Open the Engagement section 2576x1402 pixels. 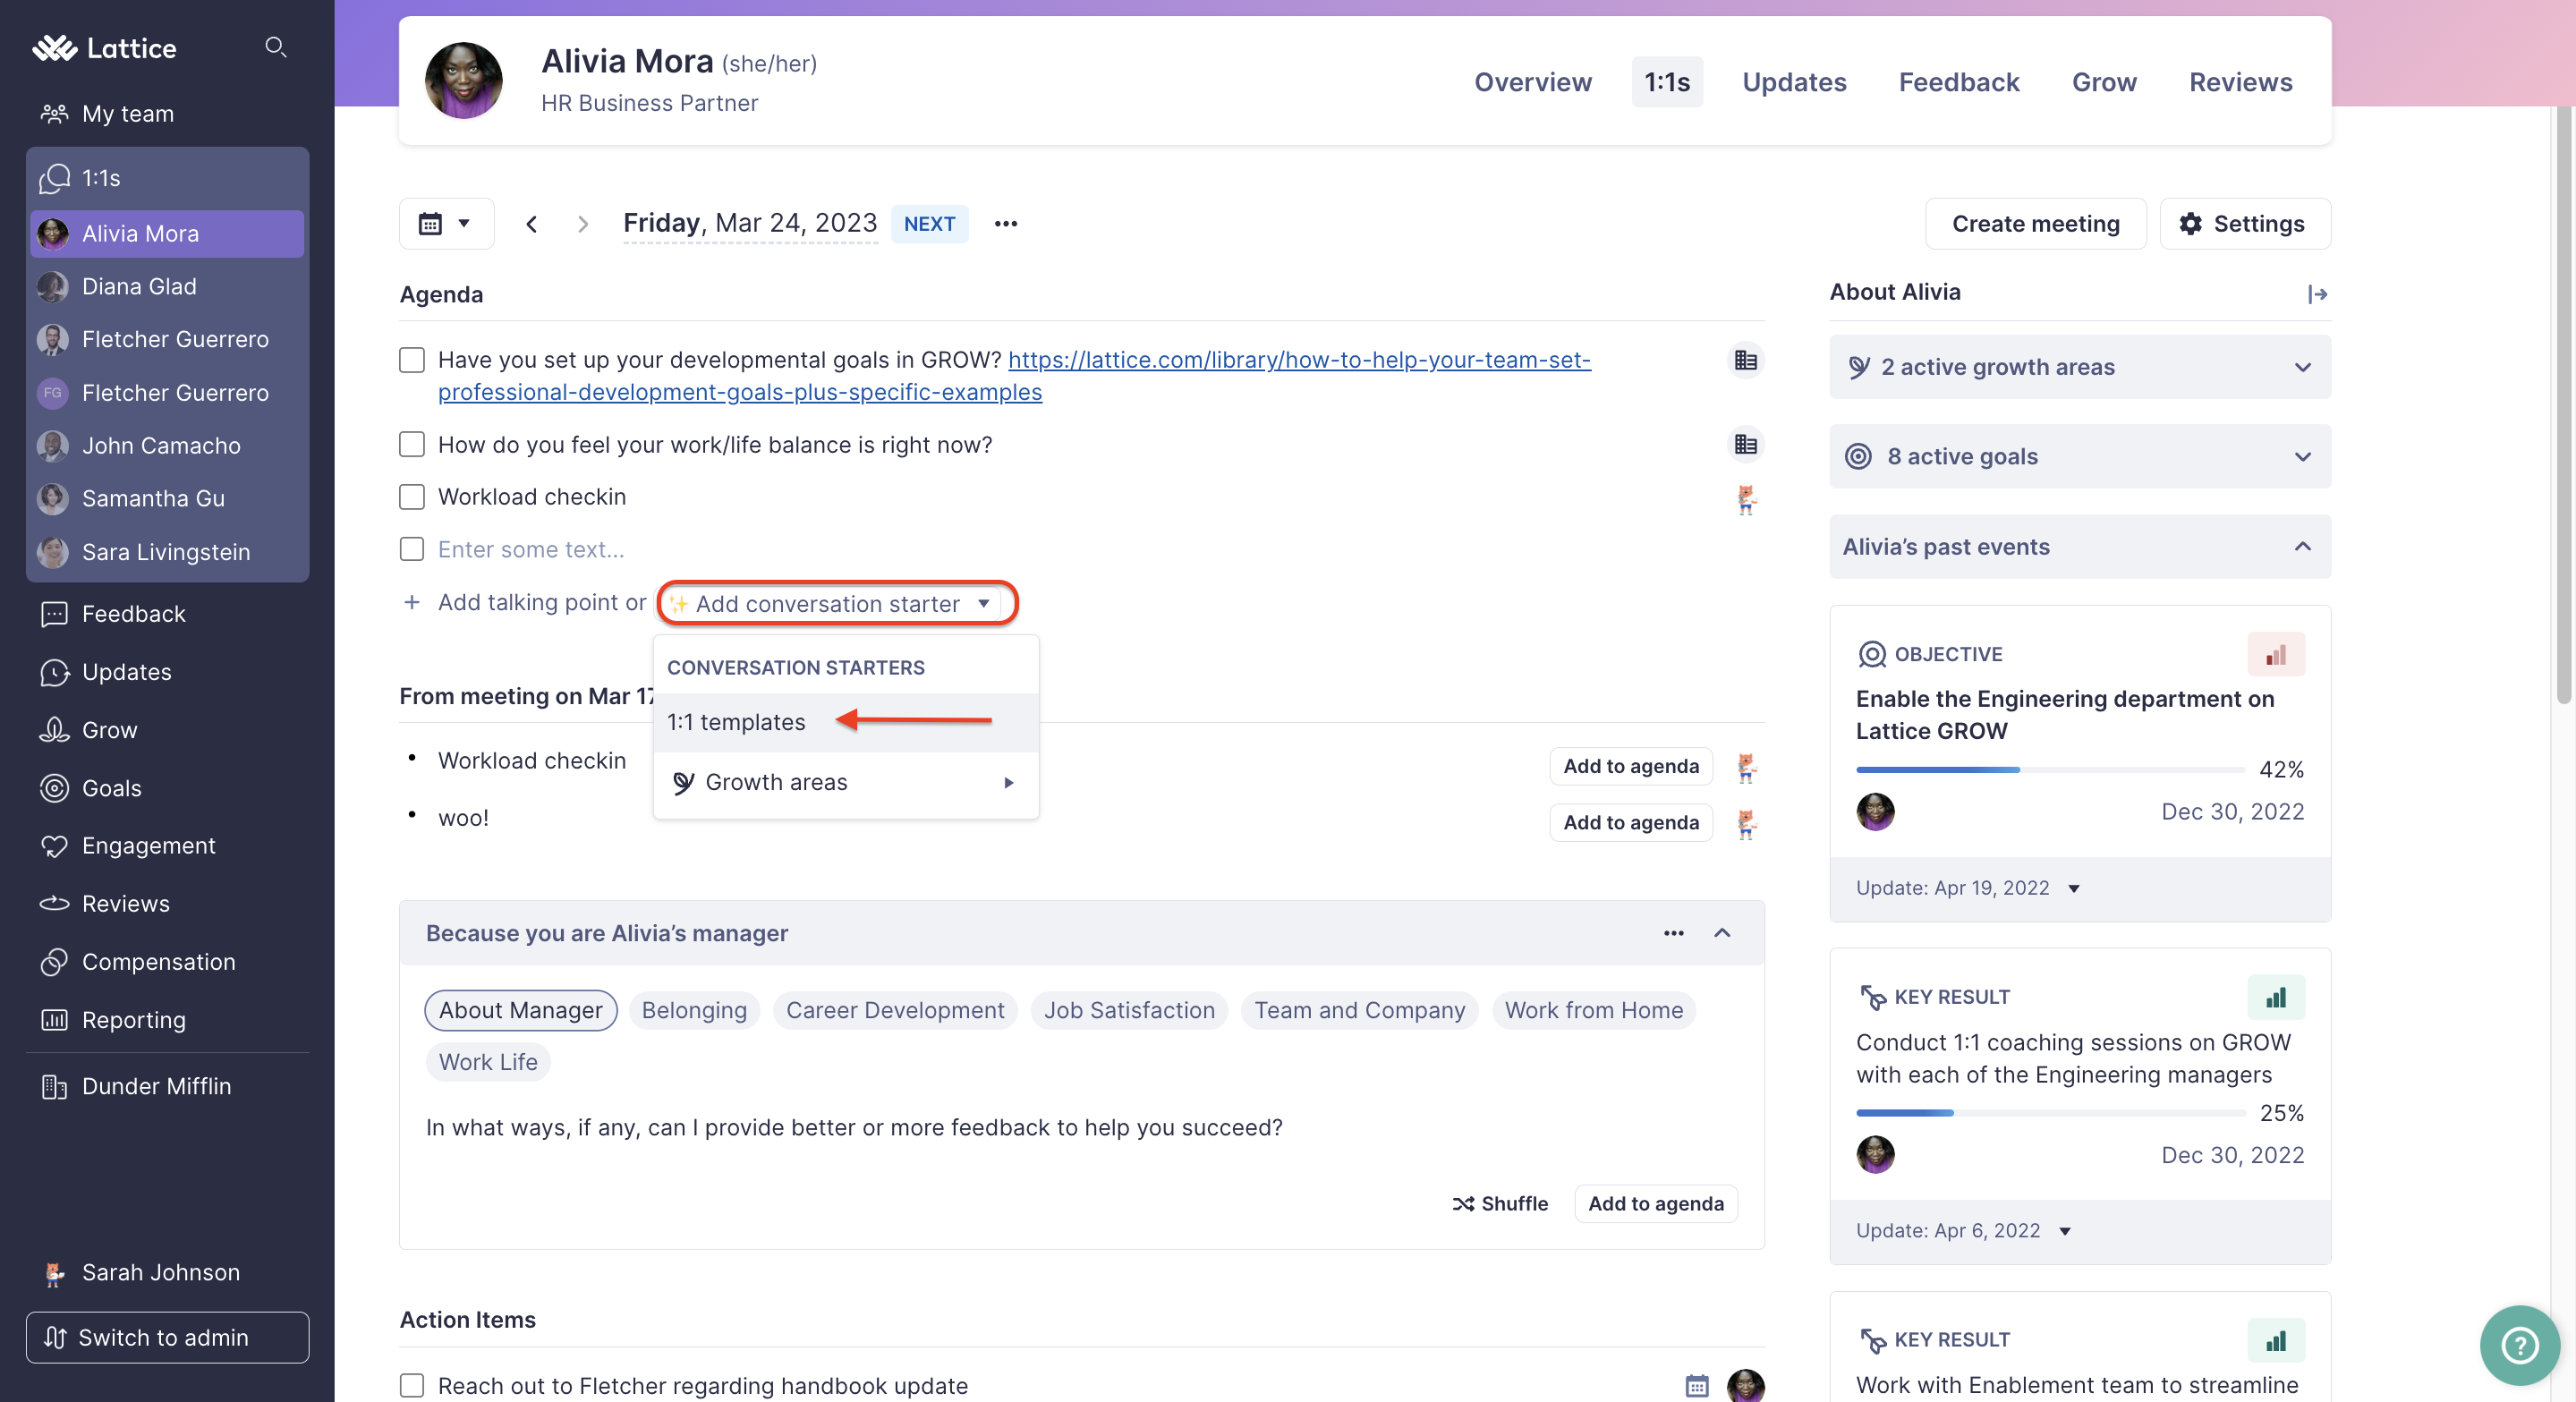(x=148, y=846)
